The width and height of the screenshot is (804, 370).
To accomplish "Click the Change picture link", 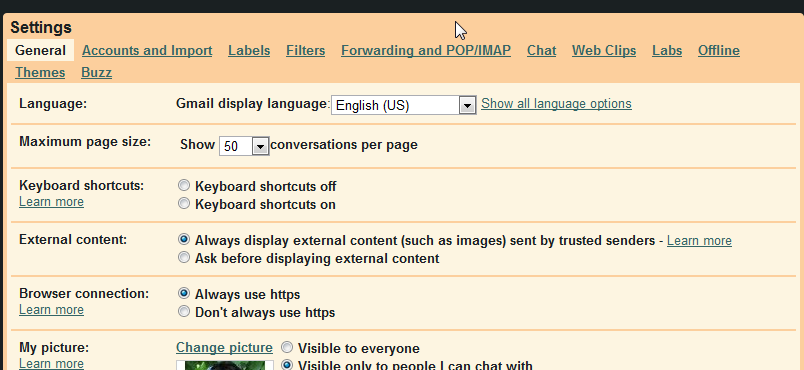I will click(224, 347).
